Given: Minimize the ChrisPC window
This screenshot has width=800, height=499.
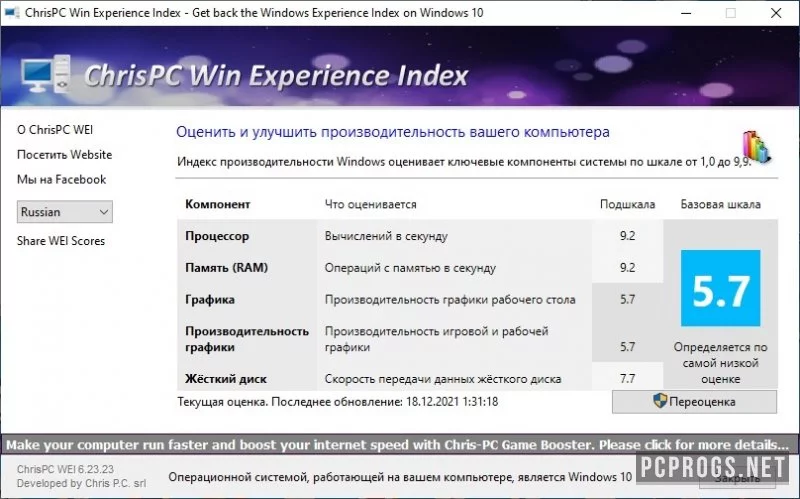Looking at the screenshot, I should coord(686,13).
